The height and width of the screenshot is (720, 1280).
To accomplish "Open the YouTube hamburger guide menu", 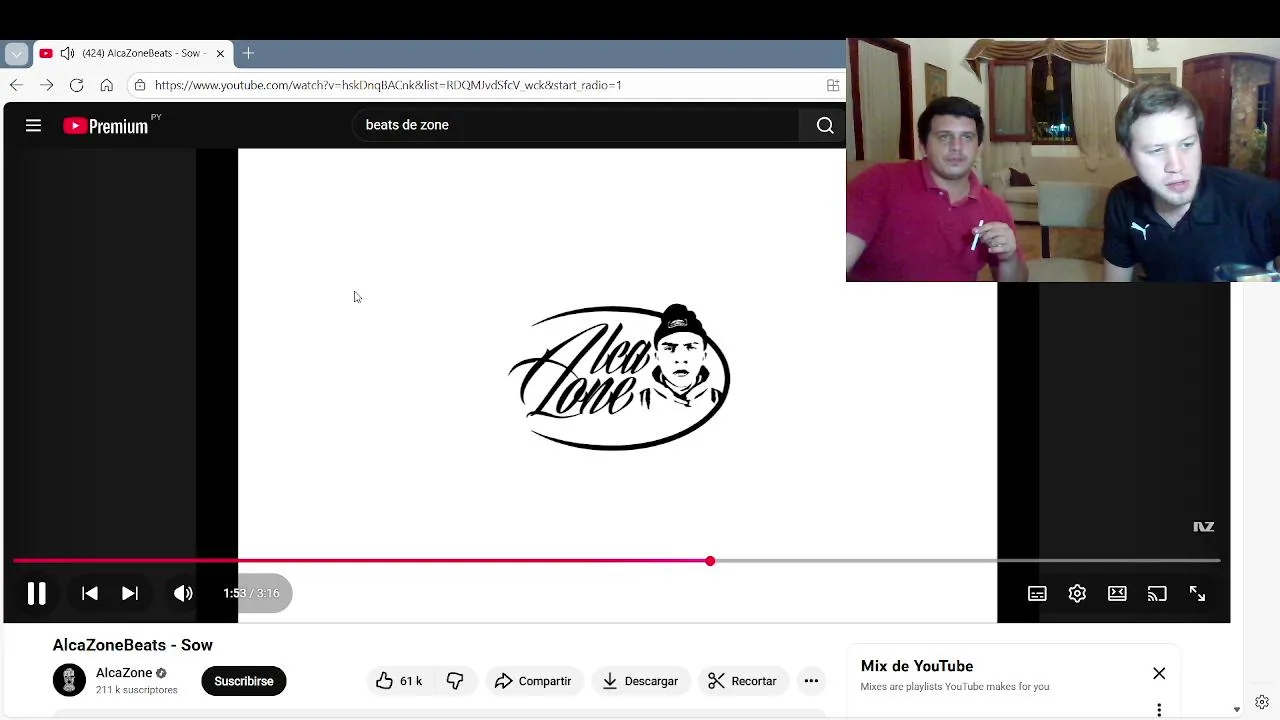I will point(33,125).
